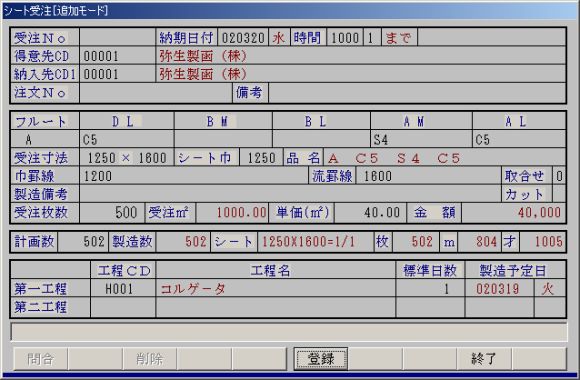Click the disabled 削除 delete button
This screenshot has width=580, height=380.
click(149, 359)
